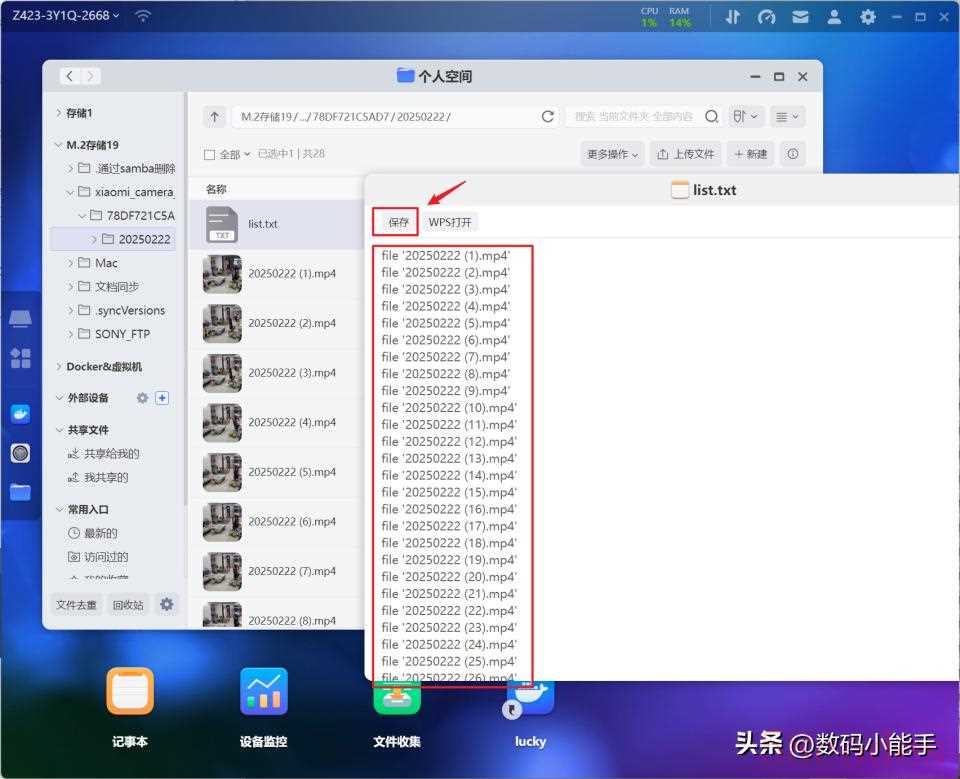Image resolution: width=960 pixels, height=779 pixels.
Task: Click the file search input field
Action: pyautogui.click(x=634, y=117)
